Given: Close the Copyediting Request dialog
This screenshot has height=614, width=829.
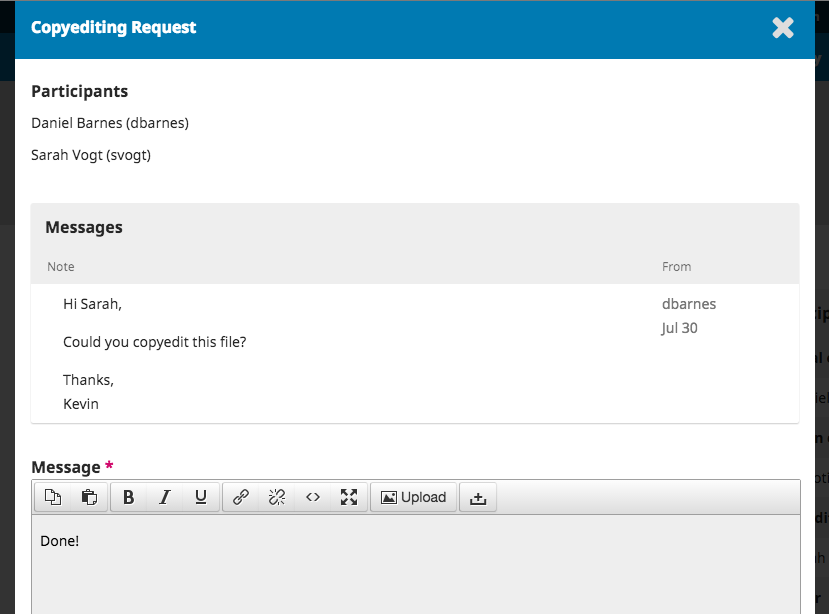Looking at the screenshot, I should 783,28.
